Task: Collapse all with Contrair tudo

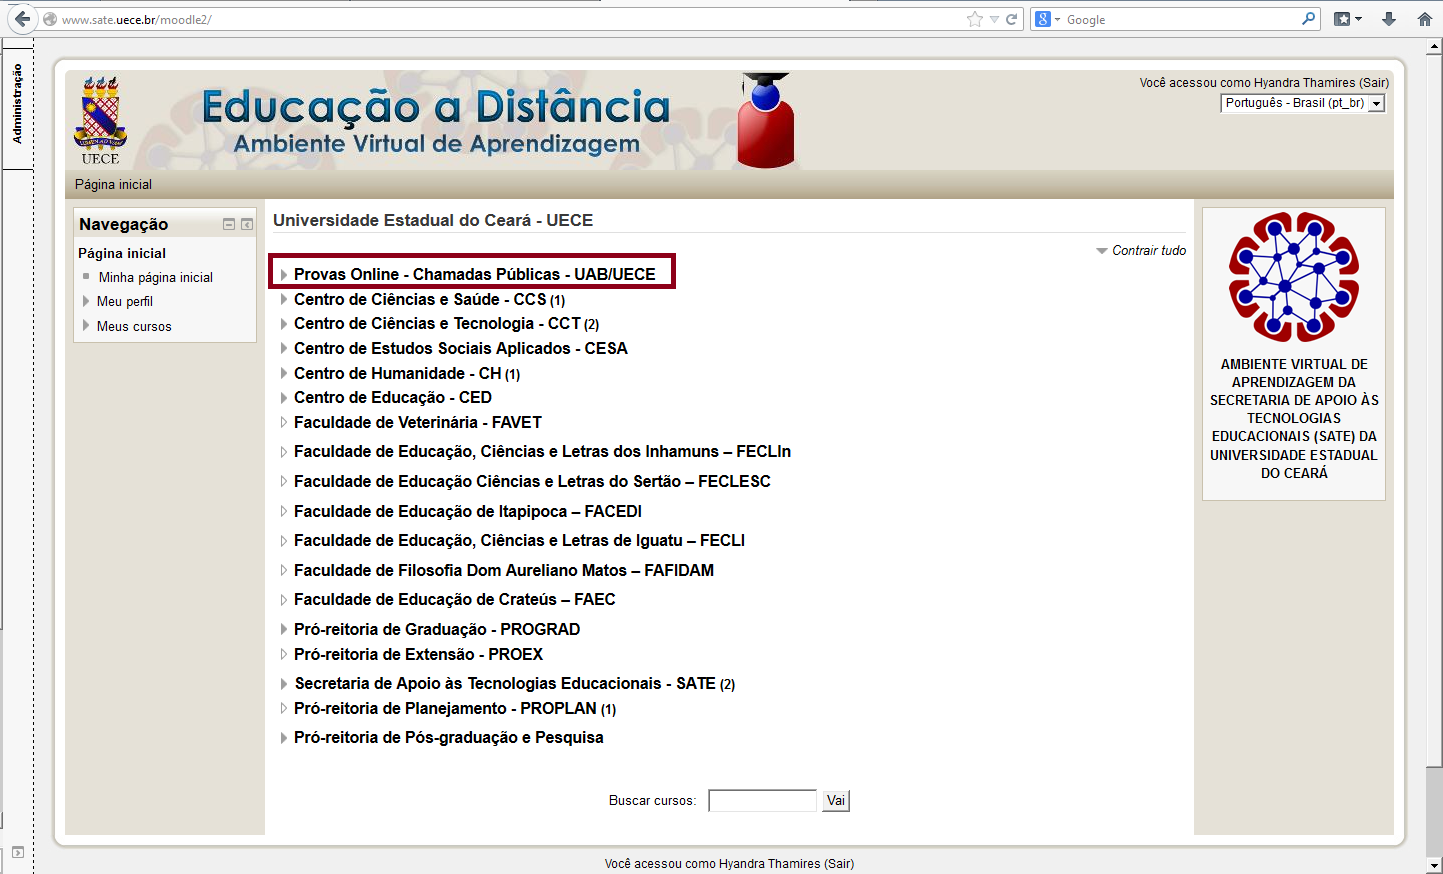Action: click(x=1149, y=251)
